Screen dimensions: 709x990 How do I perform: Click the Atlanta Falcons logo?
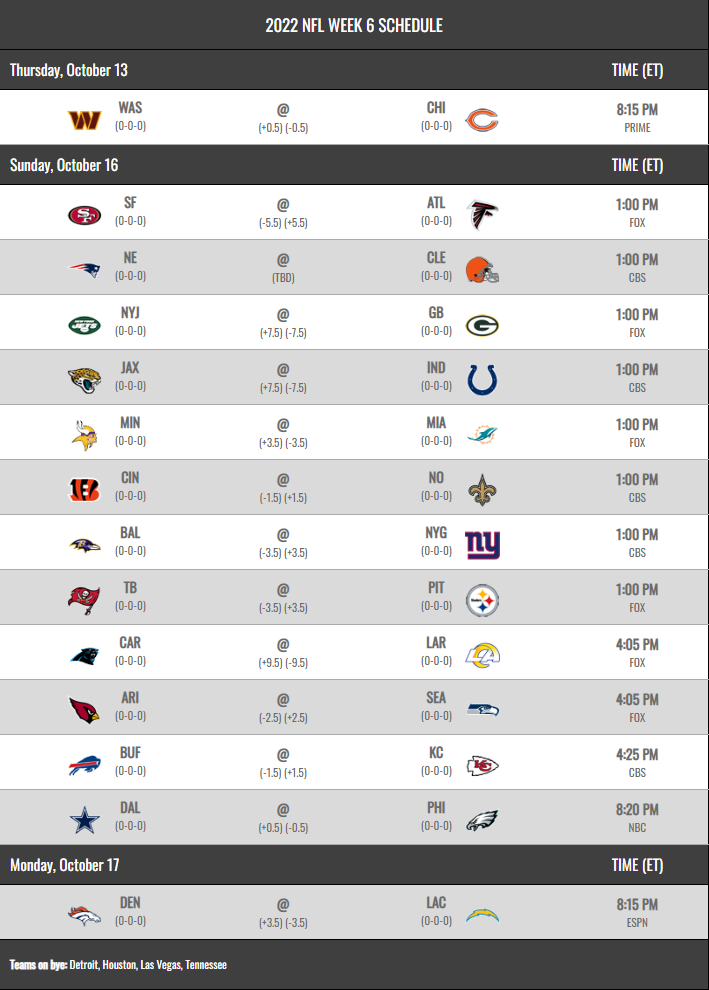(x=482, y=215)
